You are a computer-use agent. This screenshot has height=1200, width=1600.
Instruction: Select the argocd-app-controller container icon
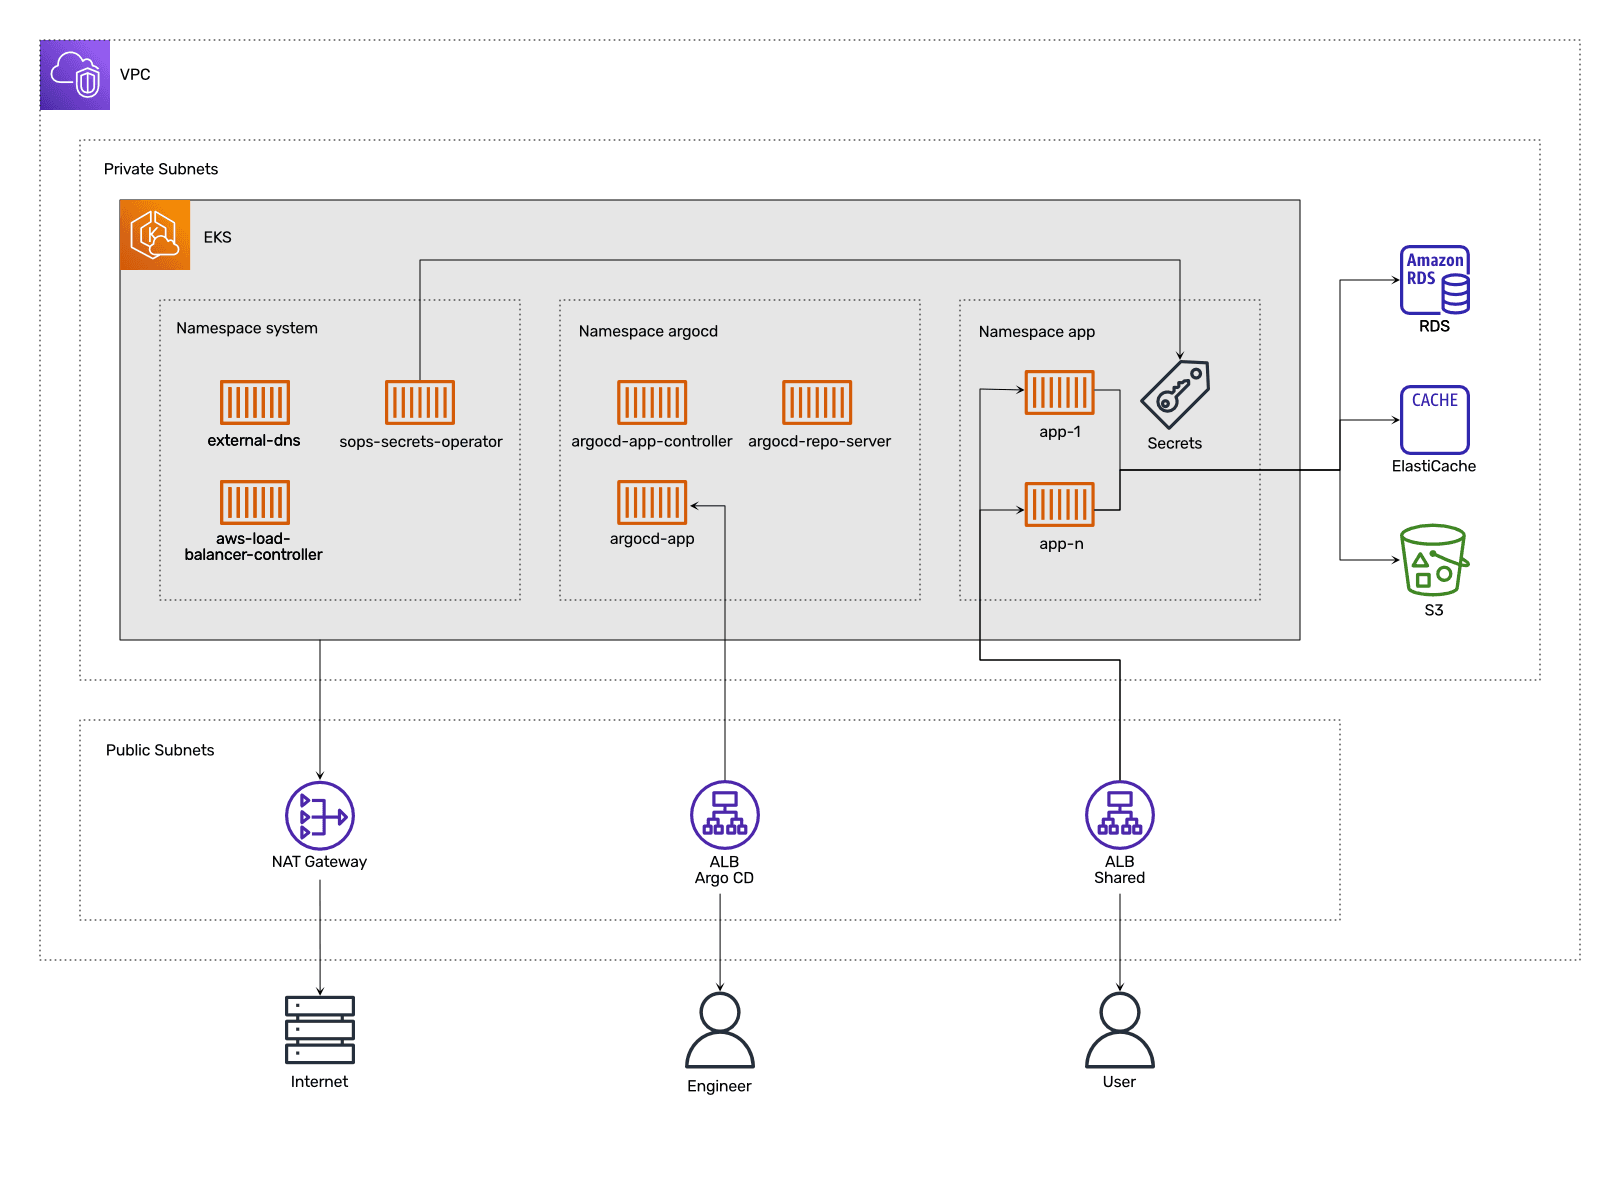pyautogui.click(x=652, y=402)
